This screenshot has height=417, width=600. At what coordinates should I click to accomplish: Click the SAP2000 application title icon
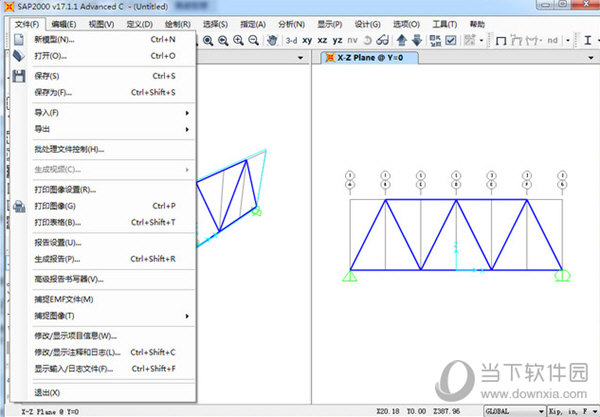[x=8, y=7]
